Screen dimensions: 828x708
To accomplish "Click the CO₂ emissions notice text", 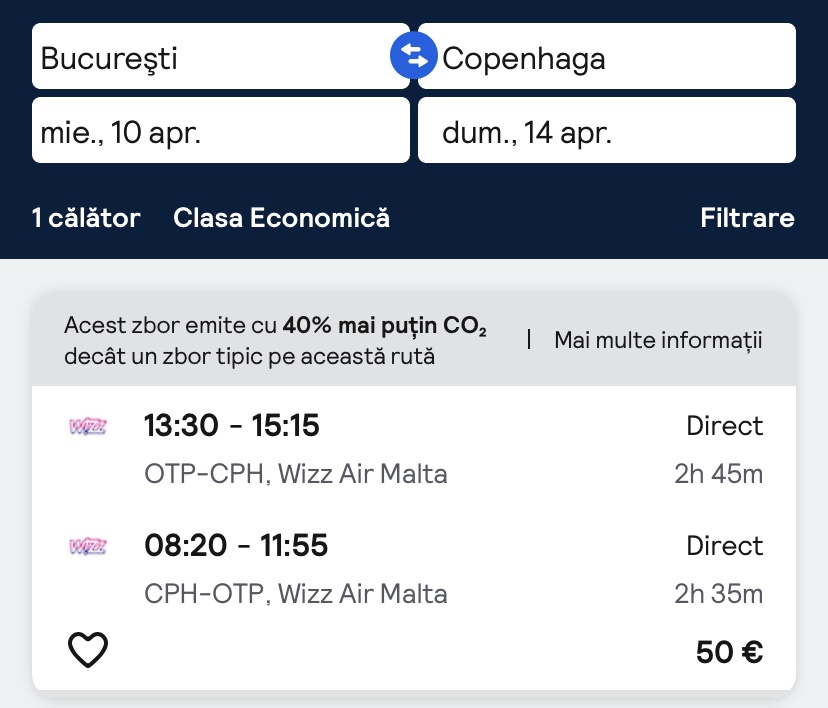I will (275, 340).
